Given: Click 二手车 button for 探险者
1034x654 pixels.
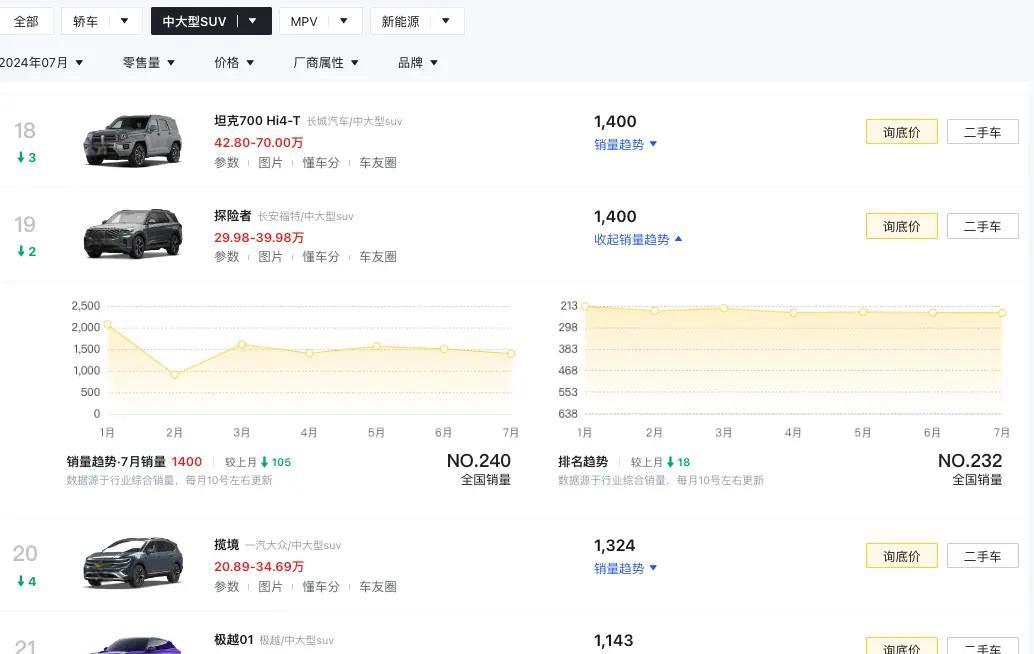Looking at the screenshot, I should (983, 226).
